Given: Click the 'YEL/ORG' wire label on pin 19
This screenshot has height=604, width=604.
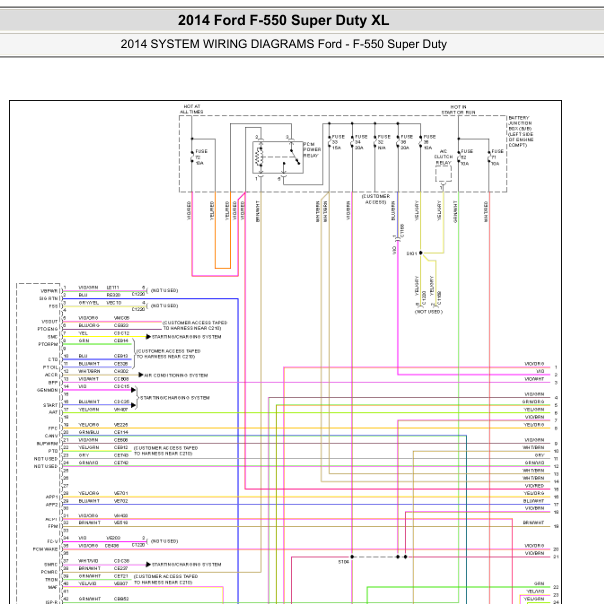Looking at the screenshot, I should tap(89, 424).
